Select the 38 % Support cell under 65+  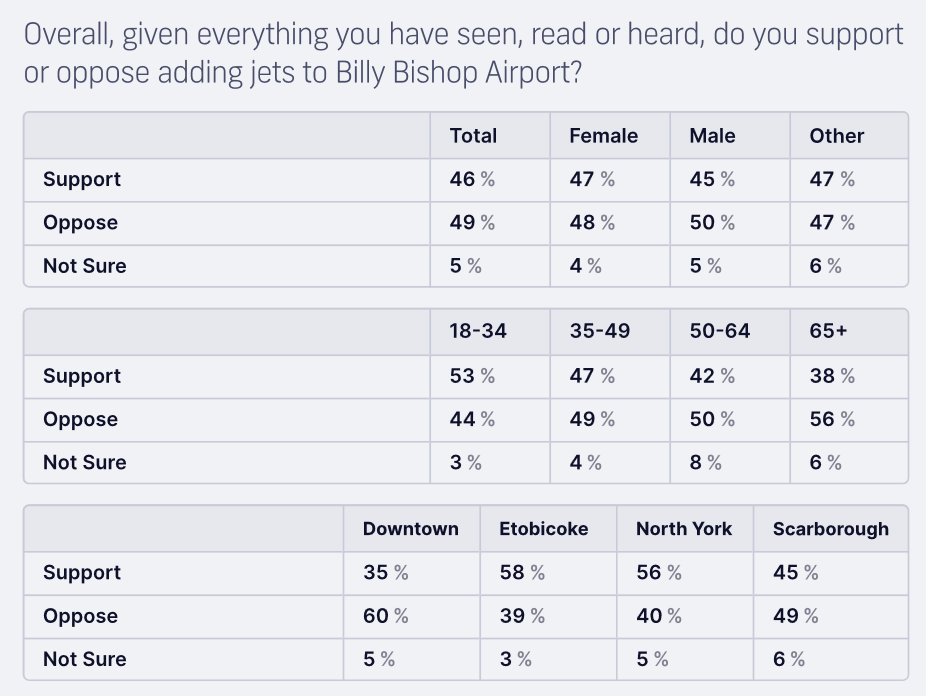pos(832,376)
